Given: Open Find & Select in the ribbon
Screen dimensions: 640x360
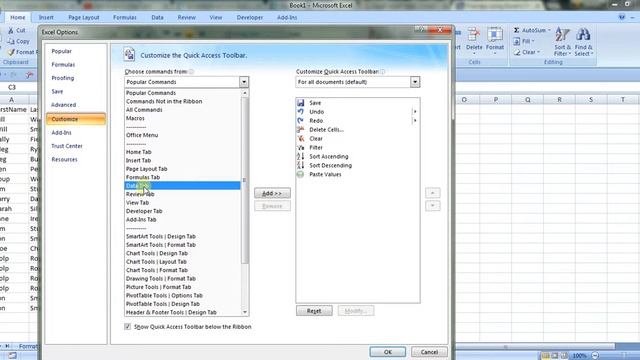Looking at the screenshot, I should [x=583, y=42].
